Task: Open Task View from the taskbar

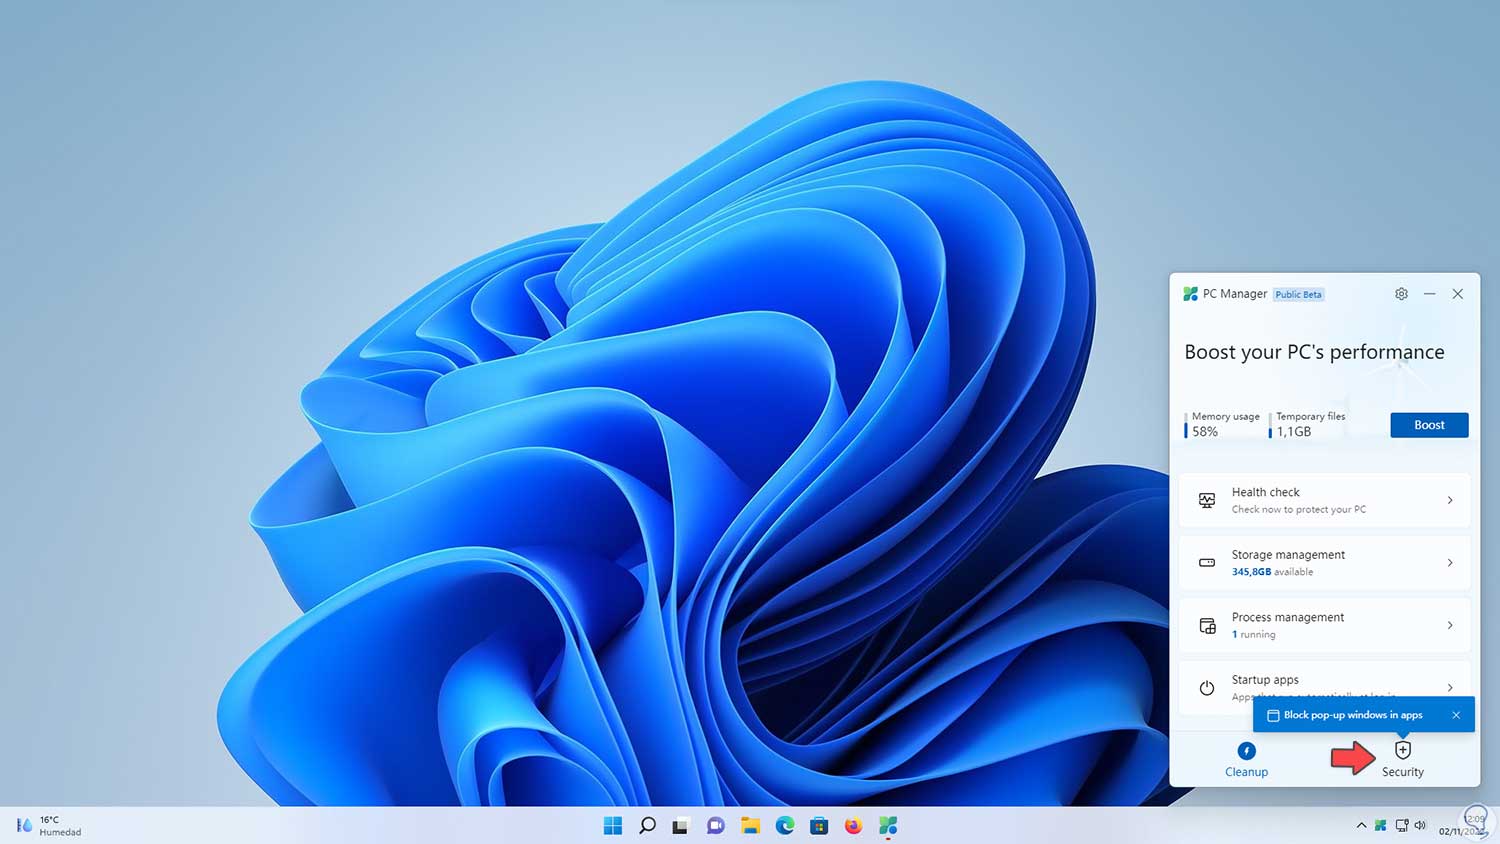Action: (681, 826)
